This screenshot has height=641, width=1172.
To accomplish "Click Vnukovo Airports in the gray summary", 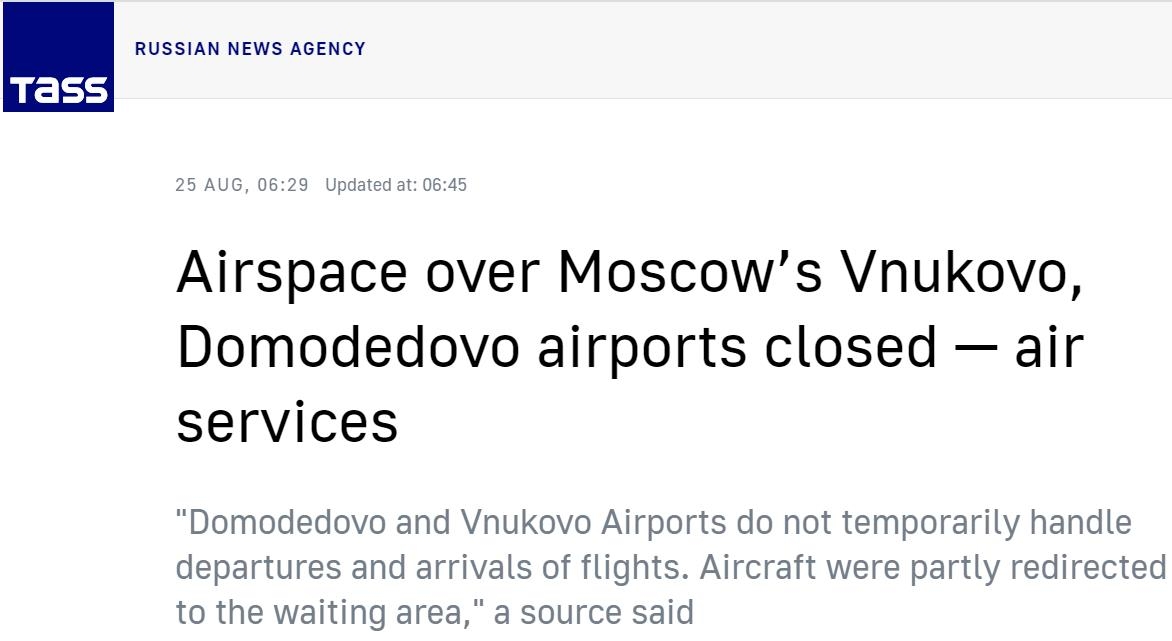I will (593, 523).
